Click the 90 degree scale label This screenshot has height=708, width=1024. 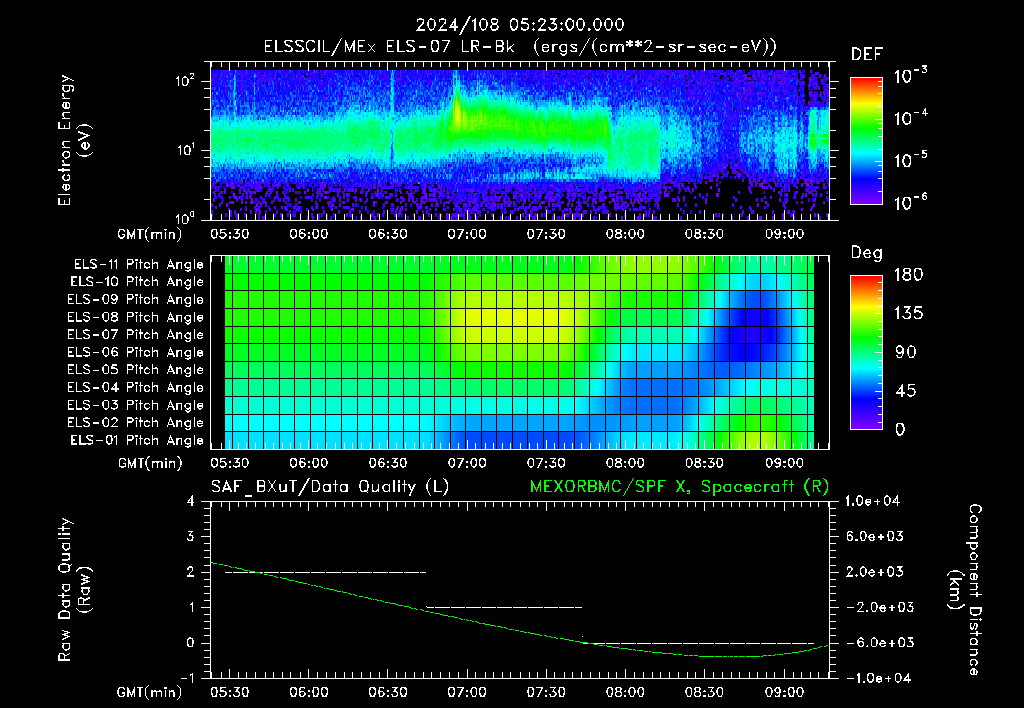(905, 352)
